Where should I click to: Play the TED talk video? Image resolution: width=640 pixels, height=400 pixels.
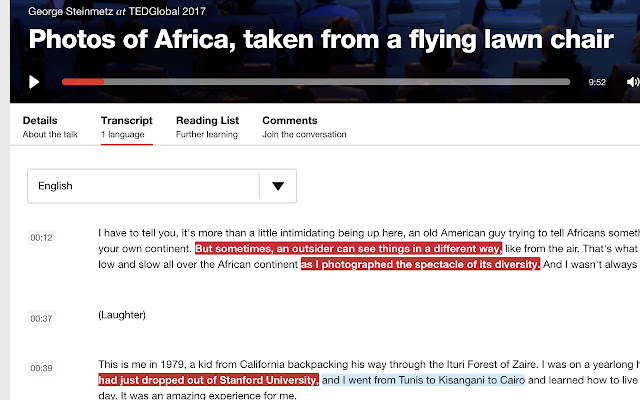34,82
